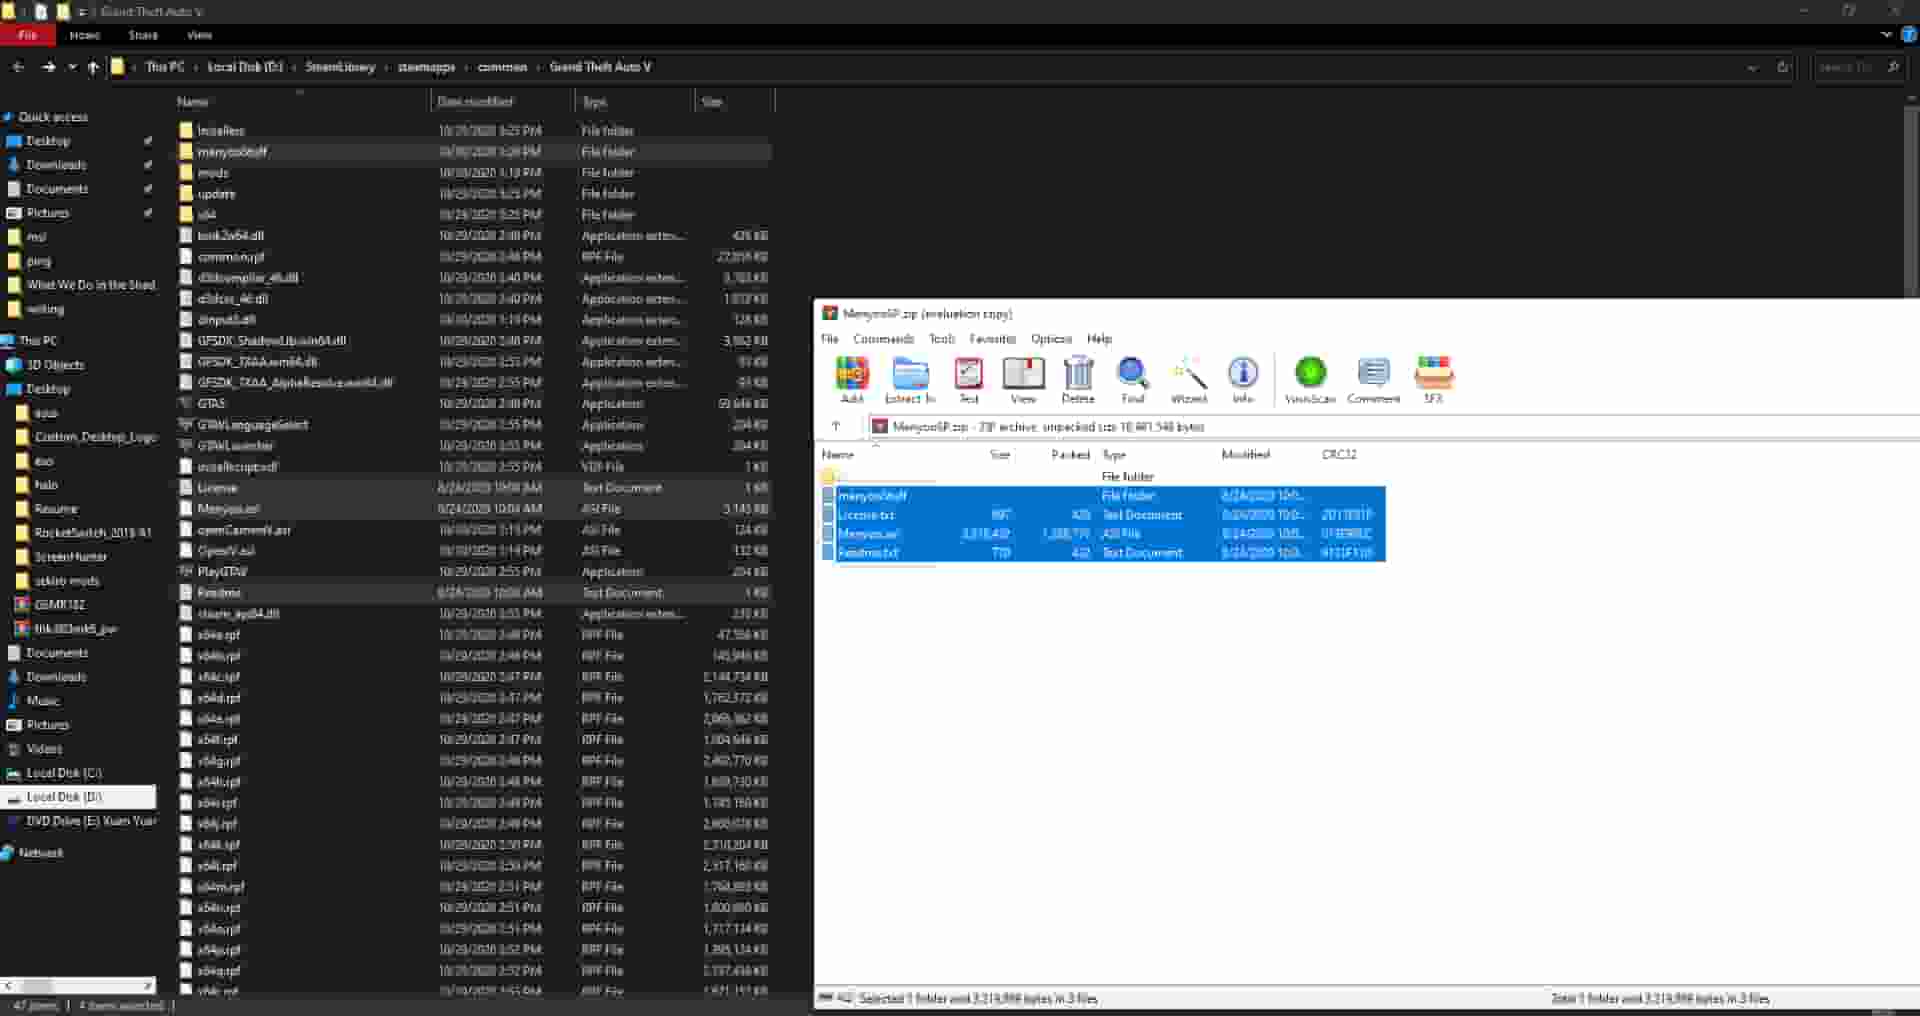The image size is (1920, 1016).
Task: Select Downloads under Quick access
Action: click(x=56, y=165)
